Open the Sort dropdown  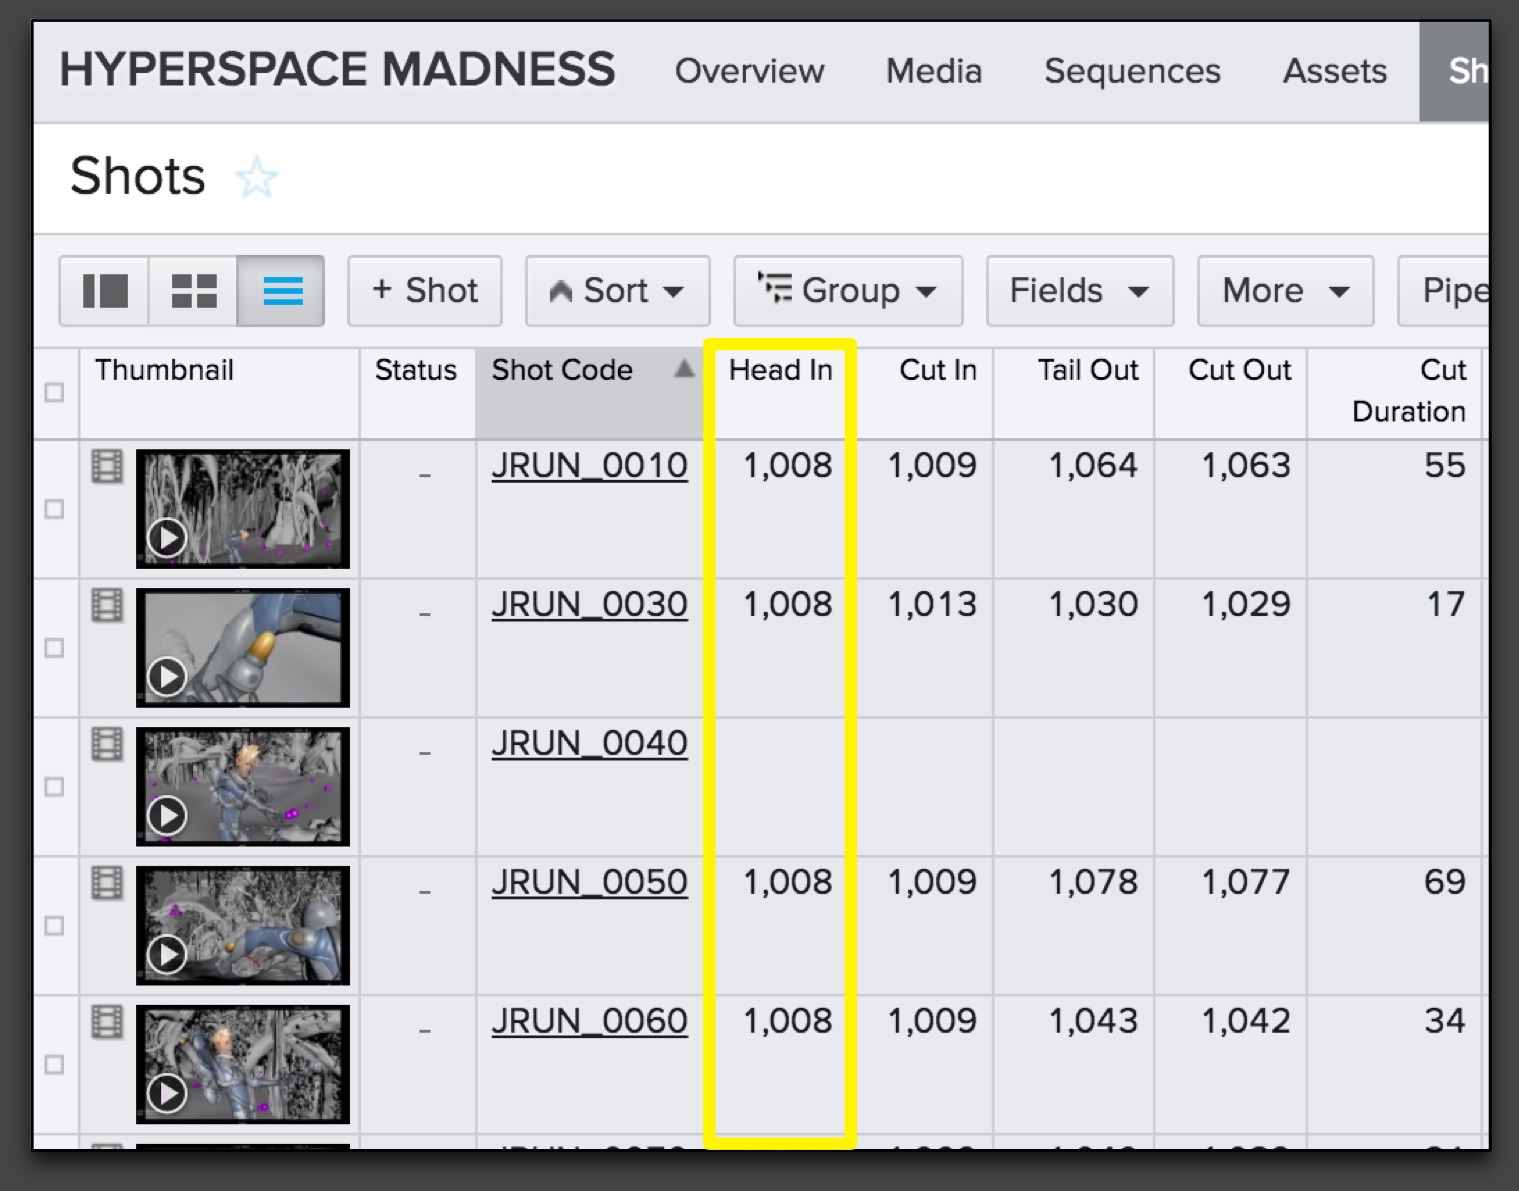[x=617, y=291]
